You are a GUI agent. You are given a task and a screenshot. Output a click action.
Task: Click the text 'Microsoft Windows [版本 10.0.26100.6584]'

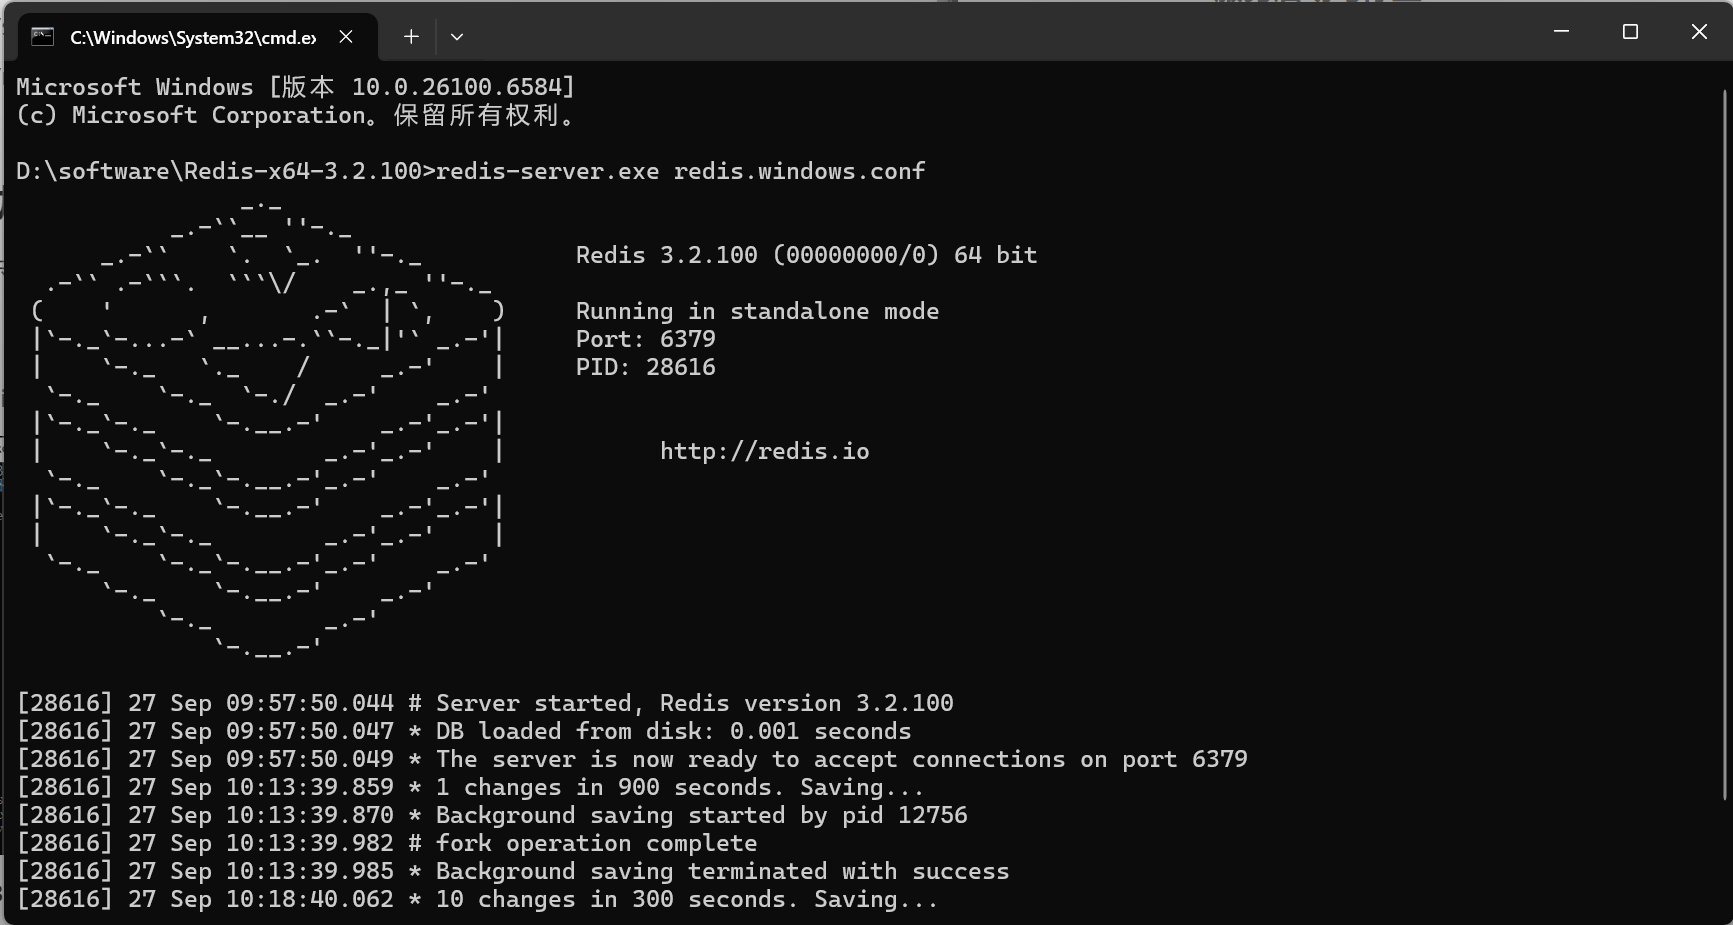tap(296, 87)
